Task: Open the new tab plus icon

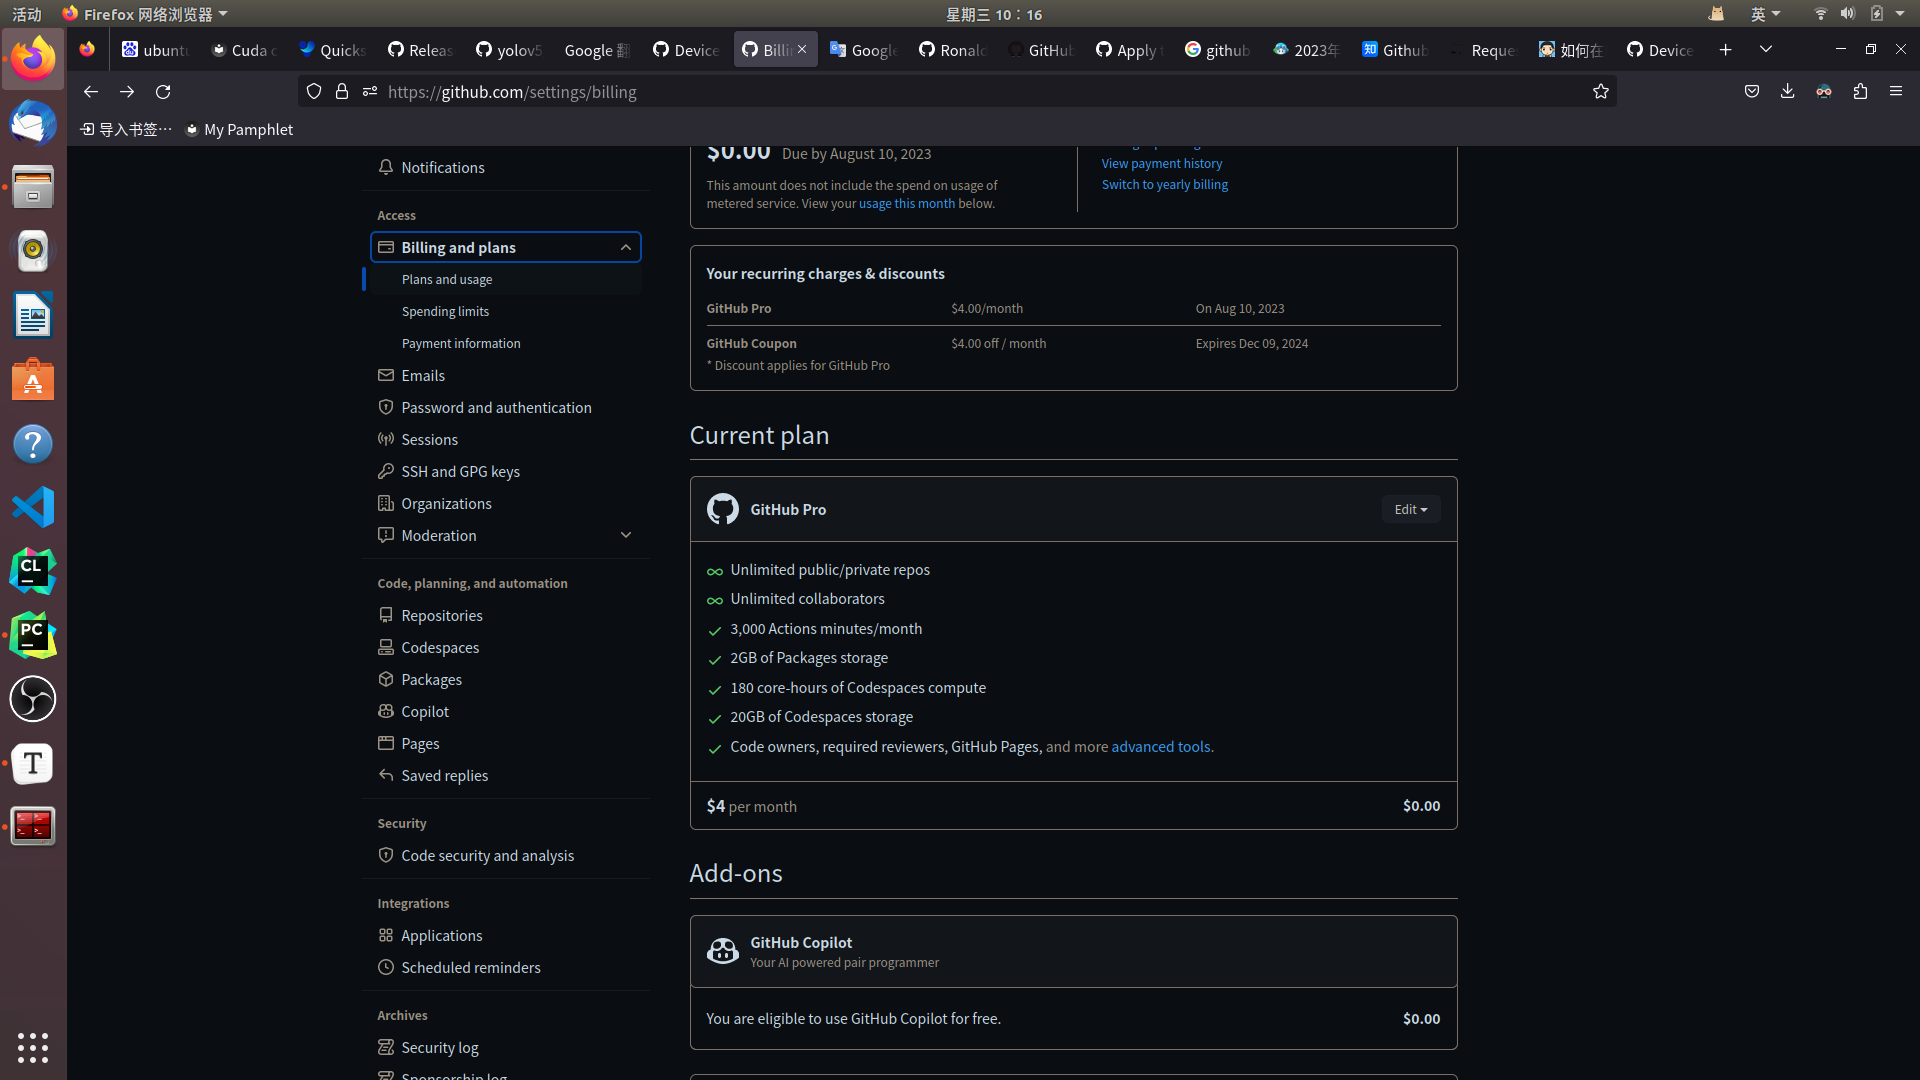Action: (x=1725, y=49)
